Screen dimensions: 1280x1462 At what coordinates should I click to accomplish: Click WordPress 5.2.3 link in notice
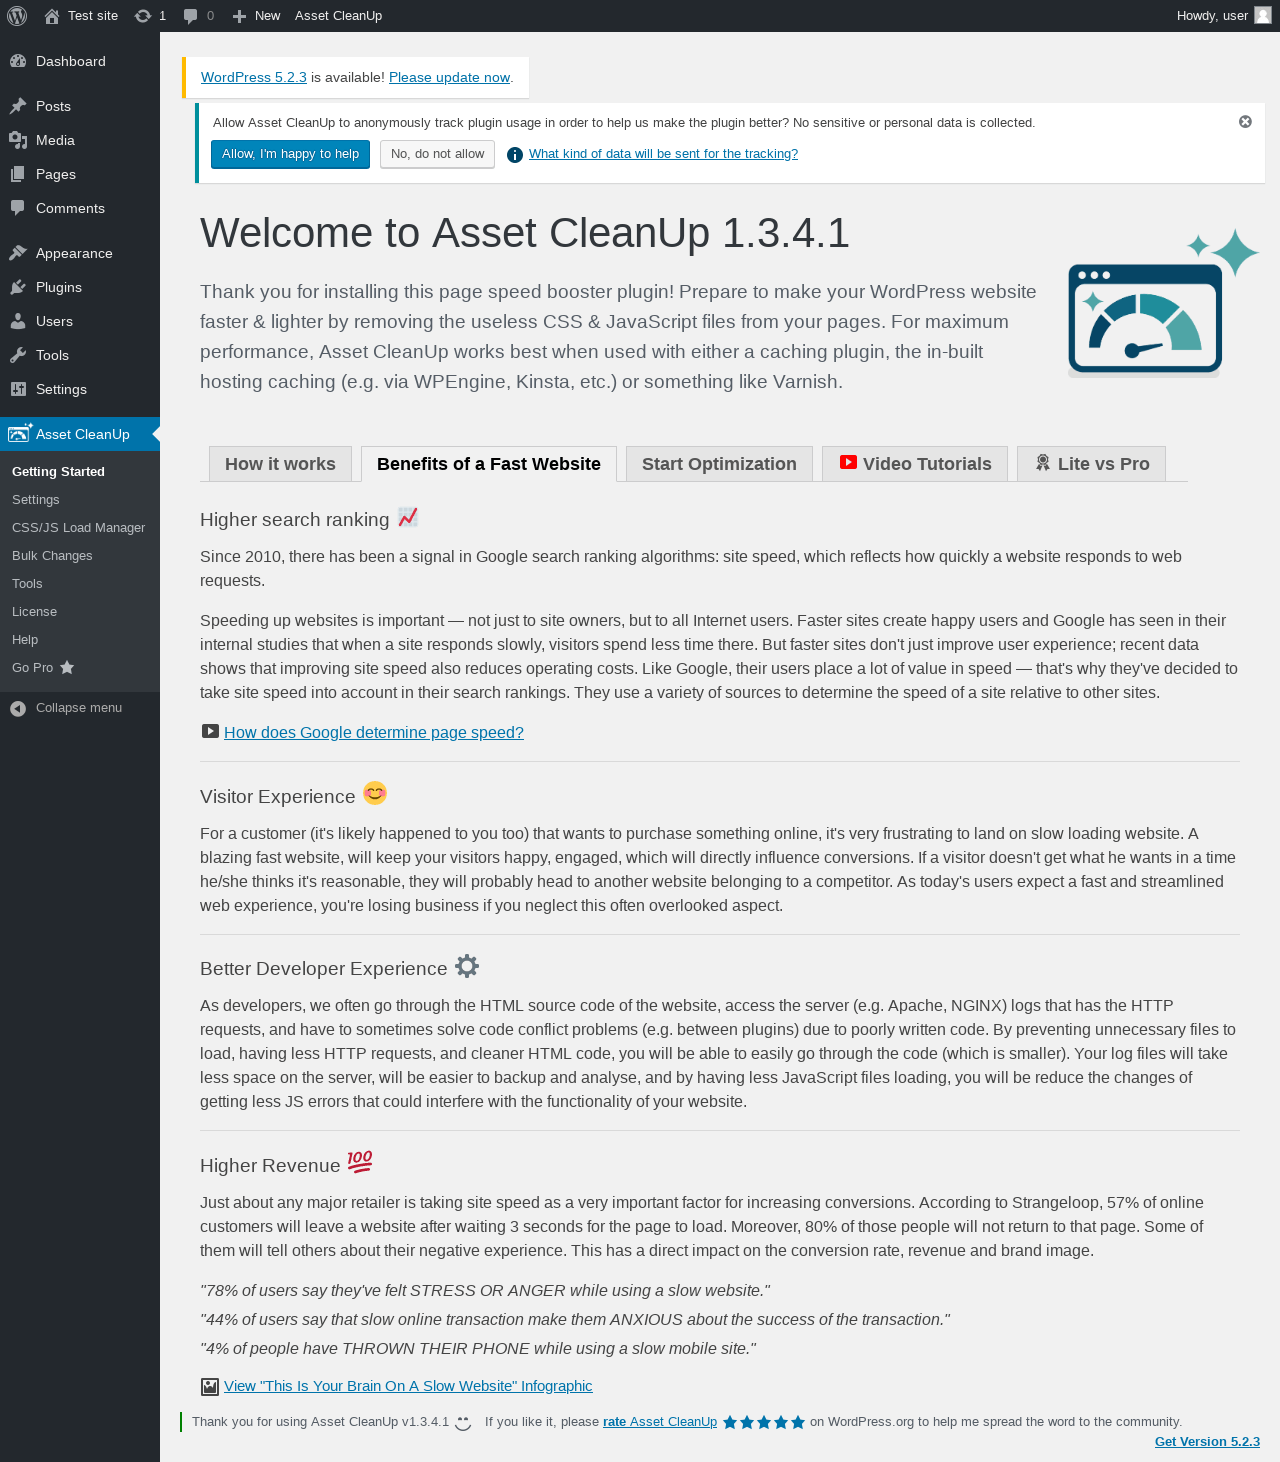(x=254, y=77)
